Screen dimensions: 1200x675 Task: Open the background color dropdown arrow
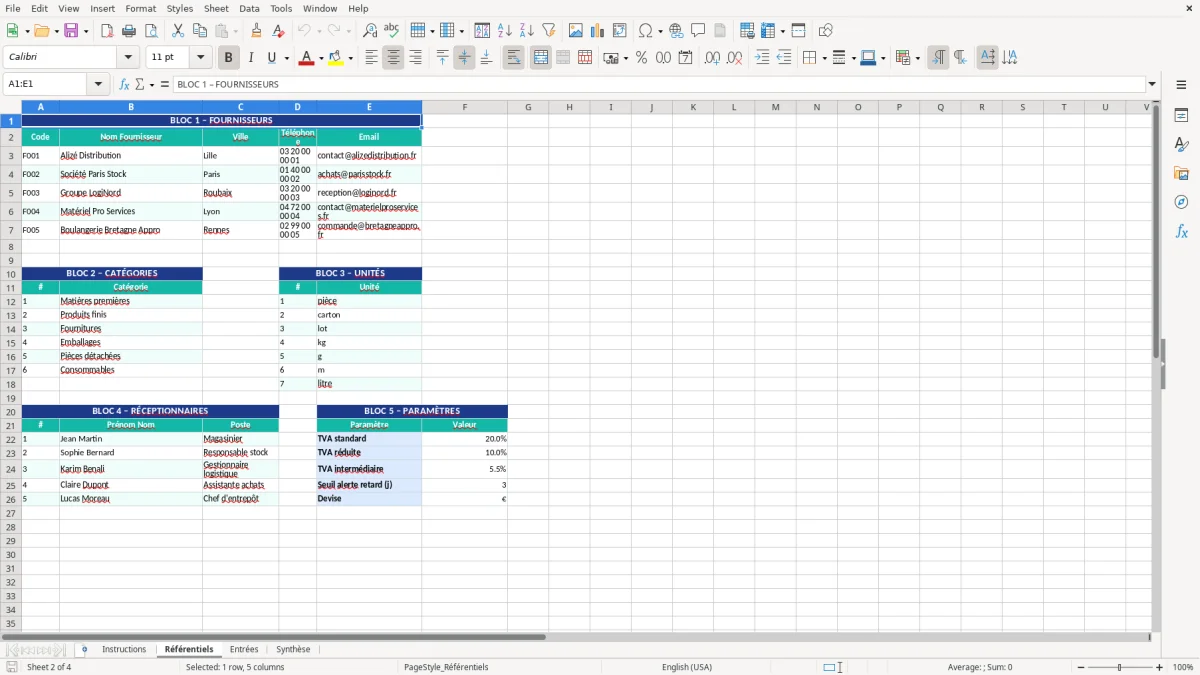click(351, 58)
